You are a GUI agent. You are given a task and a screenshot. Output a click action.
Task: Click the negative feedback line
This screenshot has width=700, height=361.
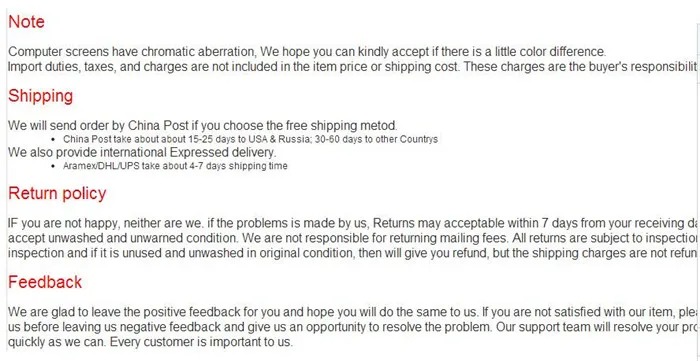point(353,327)
